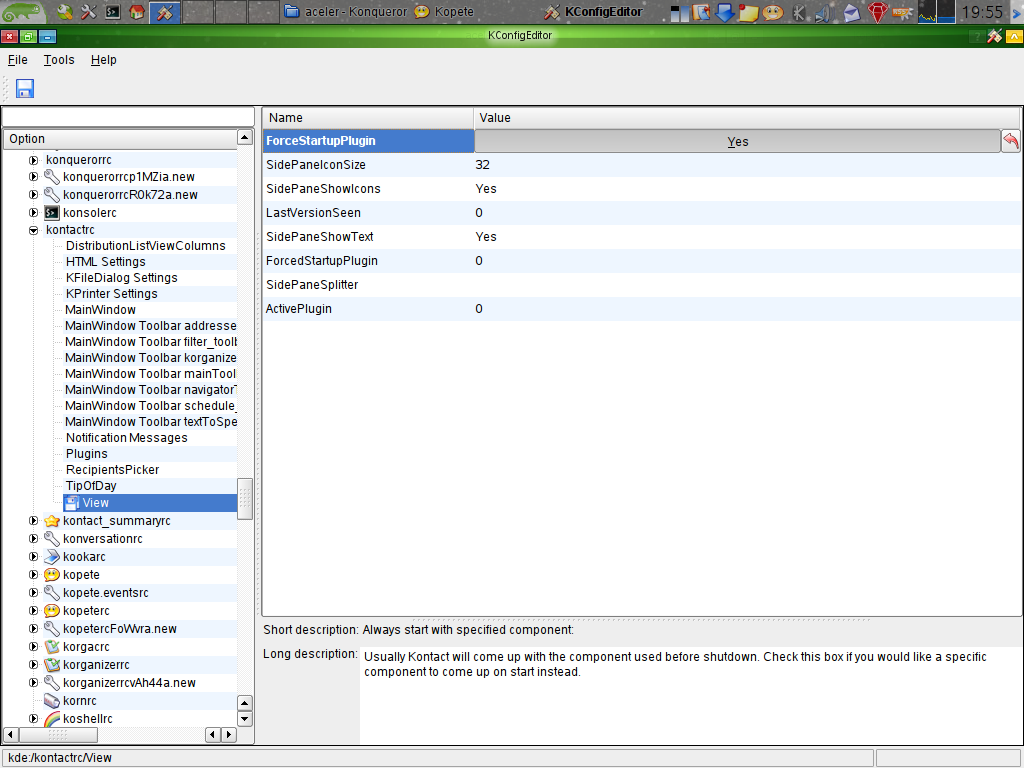Screen dimensions: 1024x768
Task: Select the ForcedStartupPlugin row
Action: [642, 261]
